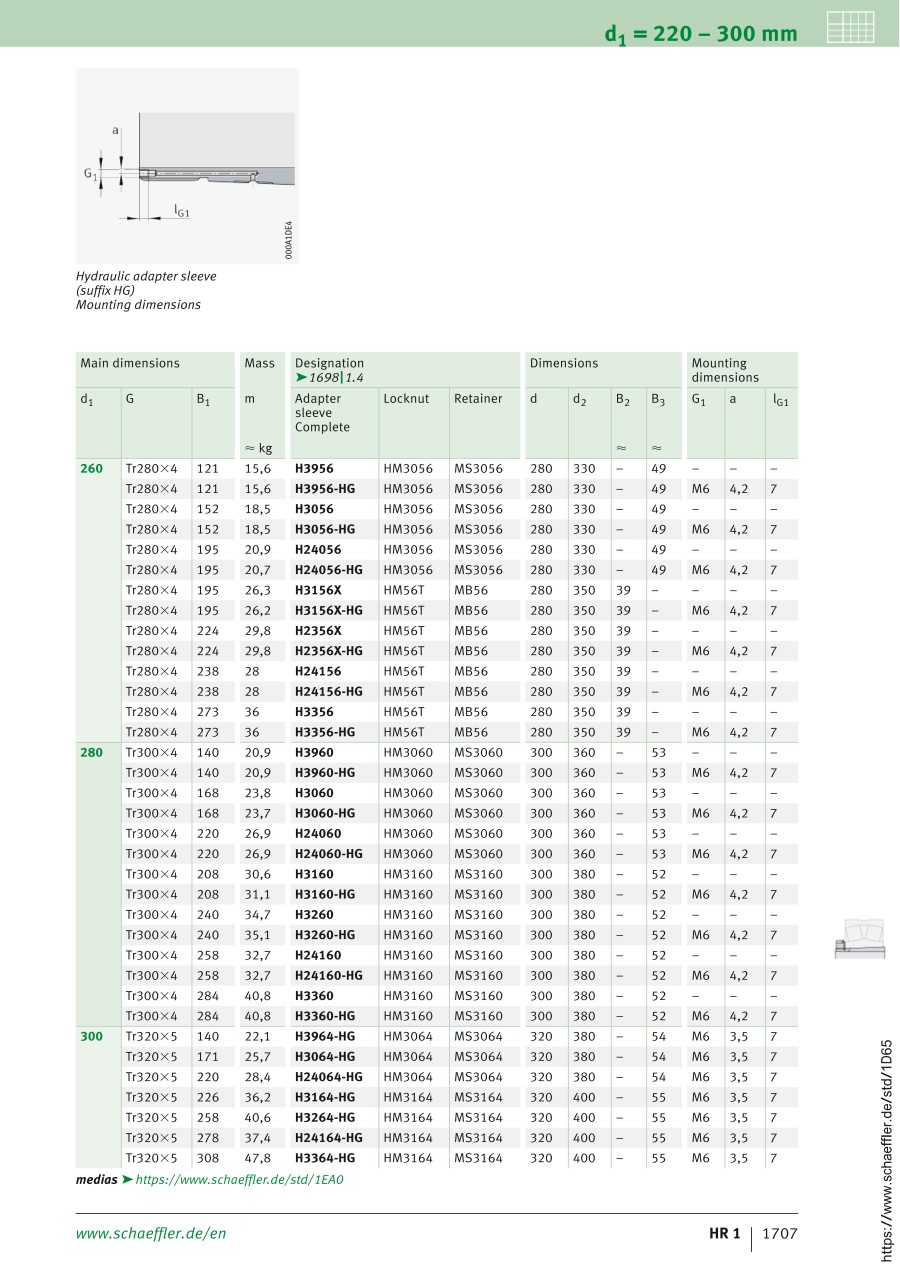The image size is (900, 1272).
Task: Select designation H3364-HG
Action: point(325,1158)
